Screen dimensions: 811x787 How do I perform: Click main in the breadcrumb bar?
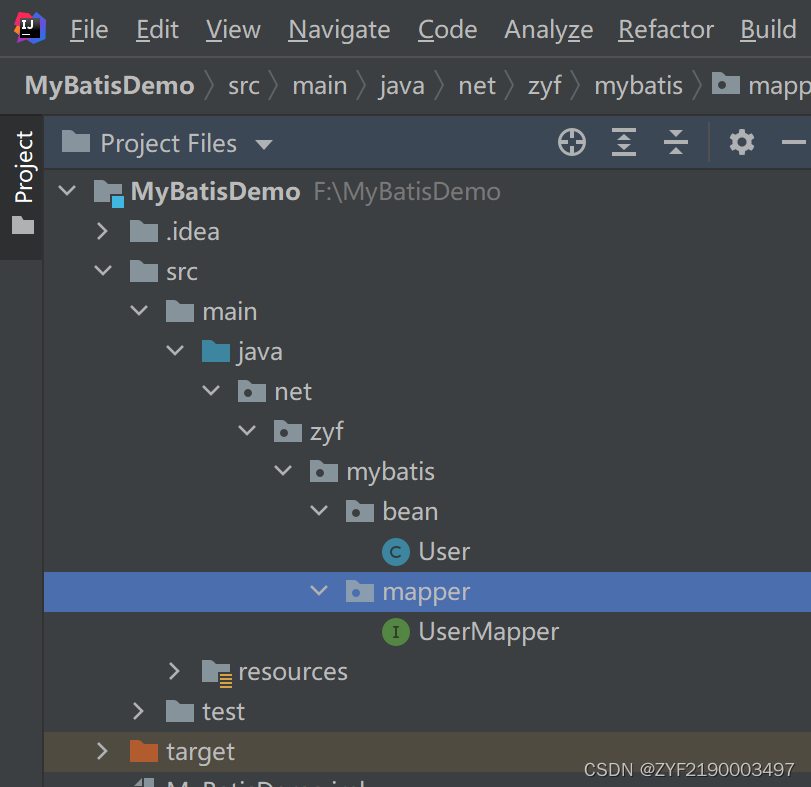coord(320,85)
